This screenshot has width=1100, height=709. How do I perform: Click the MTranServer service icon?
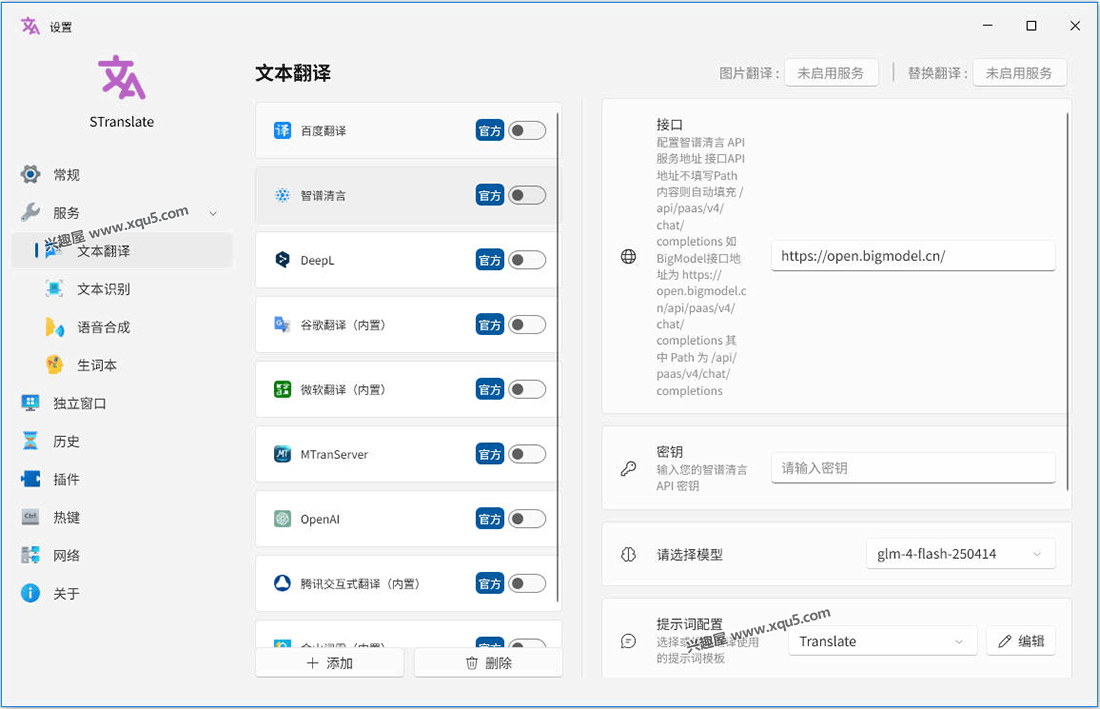282,454
